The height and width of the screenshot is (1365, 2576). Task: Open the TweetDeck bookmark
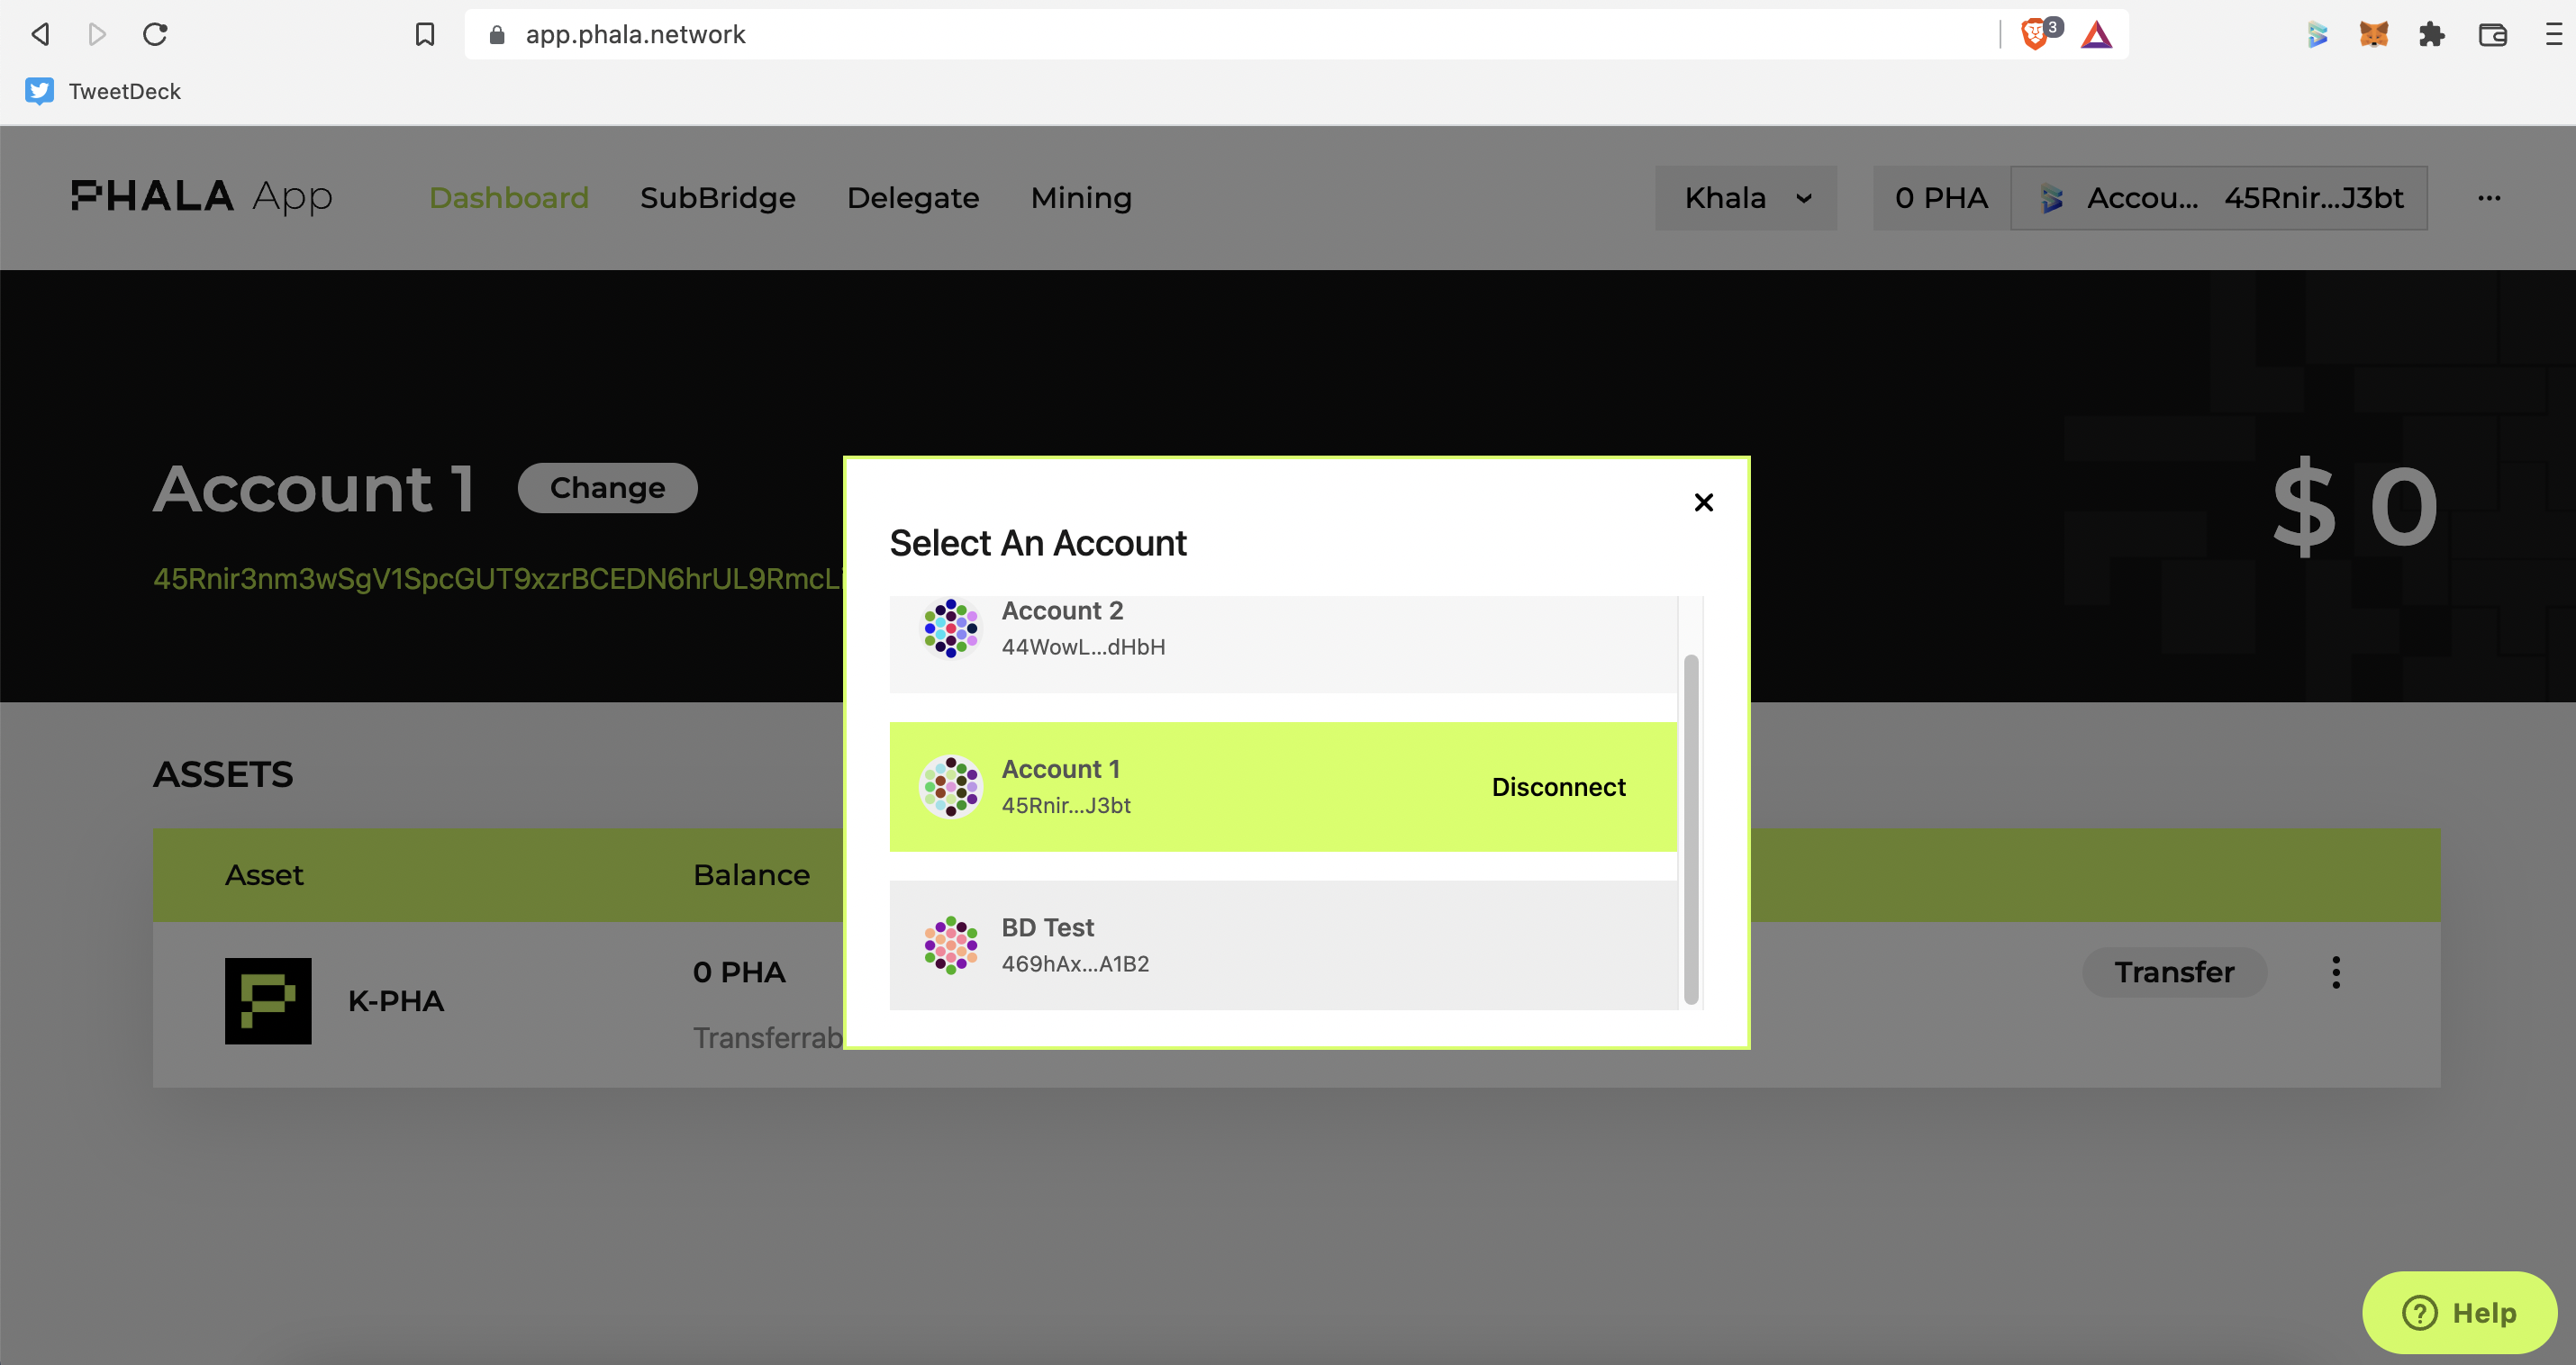pos(103,91)
